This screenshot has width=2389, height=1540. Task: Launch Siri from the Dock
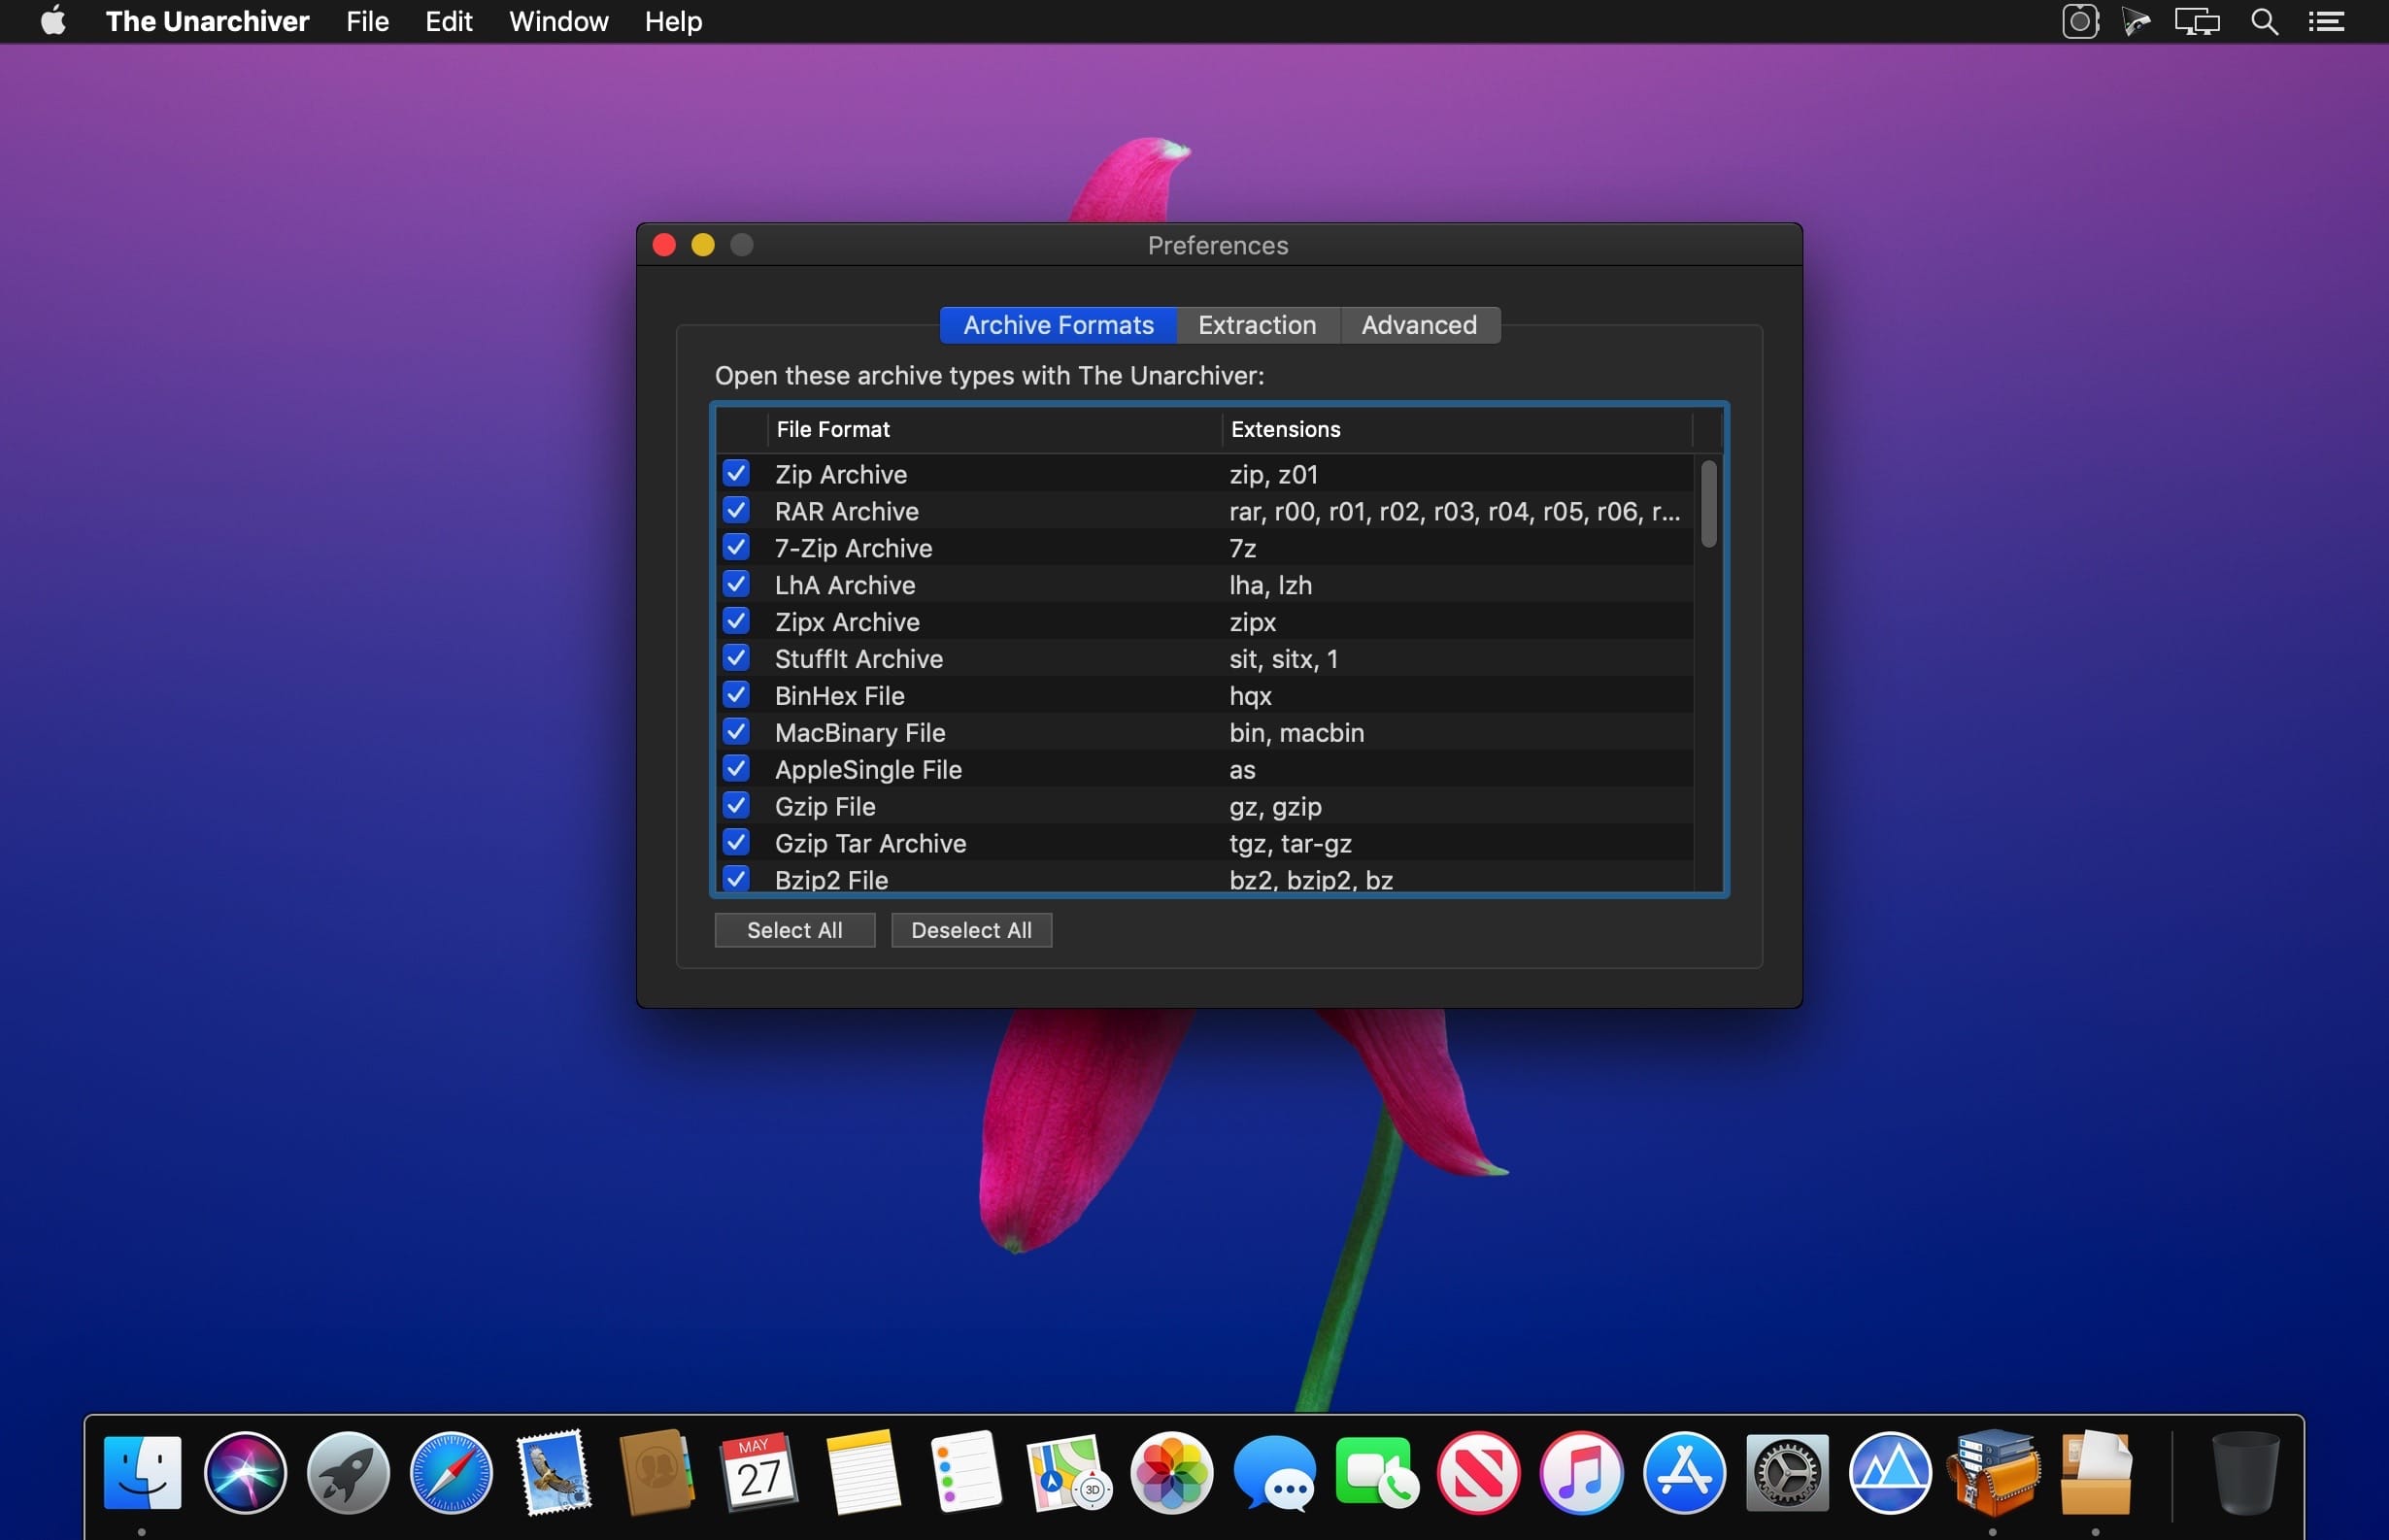[x=245, y=1473]
